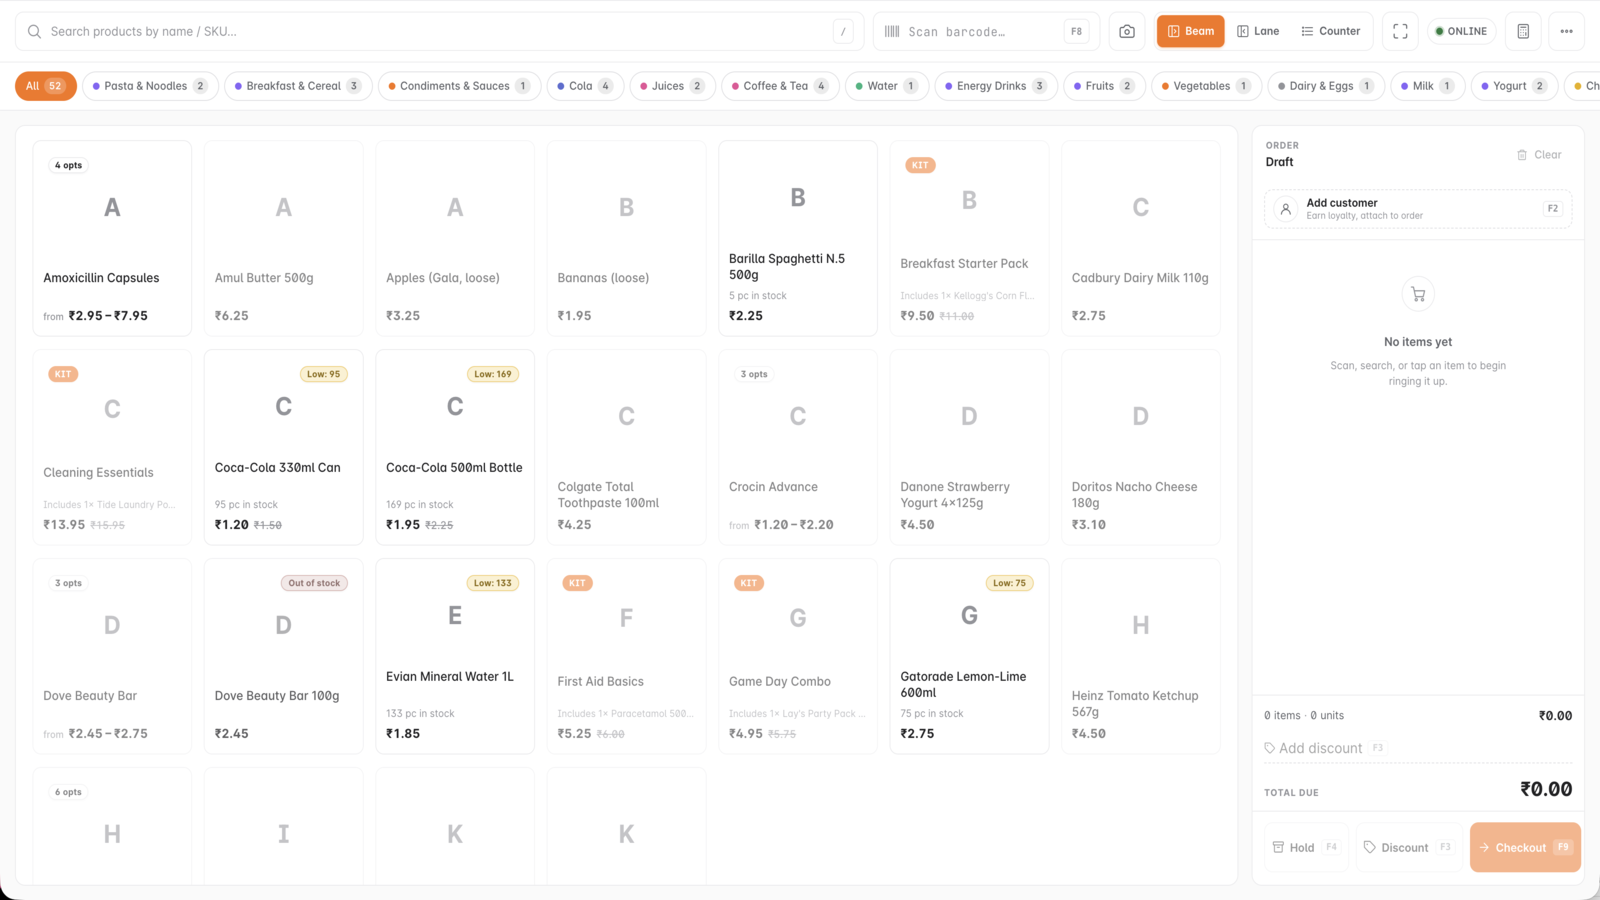
Task: Add Evian Mineral Water 1L
Action: coord(455,656)
